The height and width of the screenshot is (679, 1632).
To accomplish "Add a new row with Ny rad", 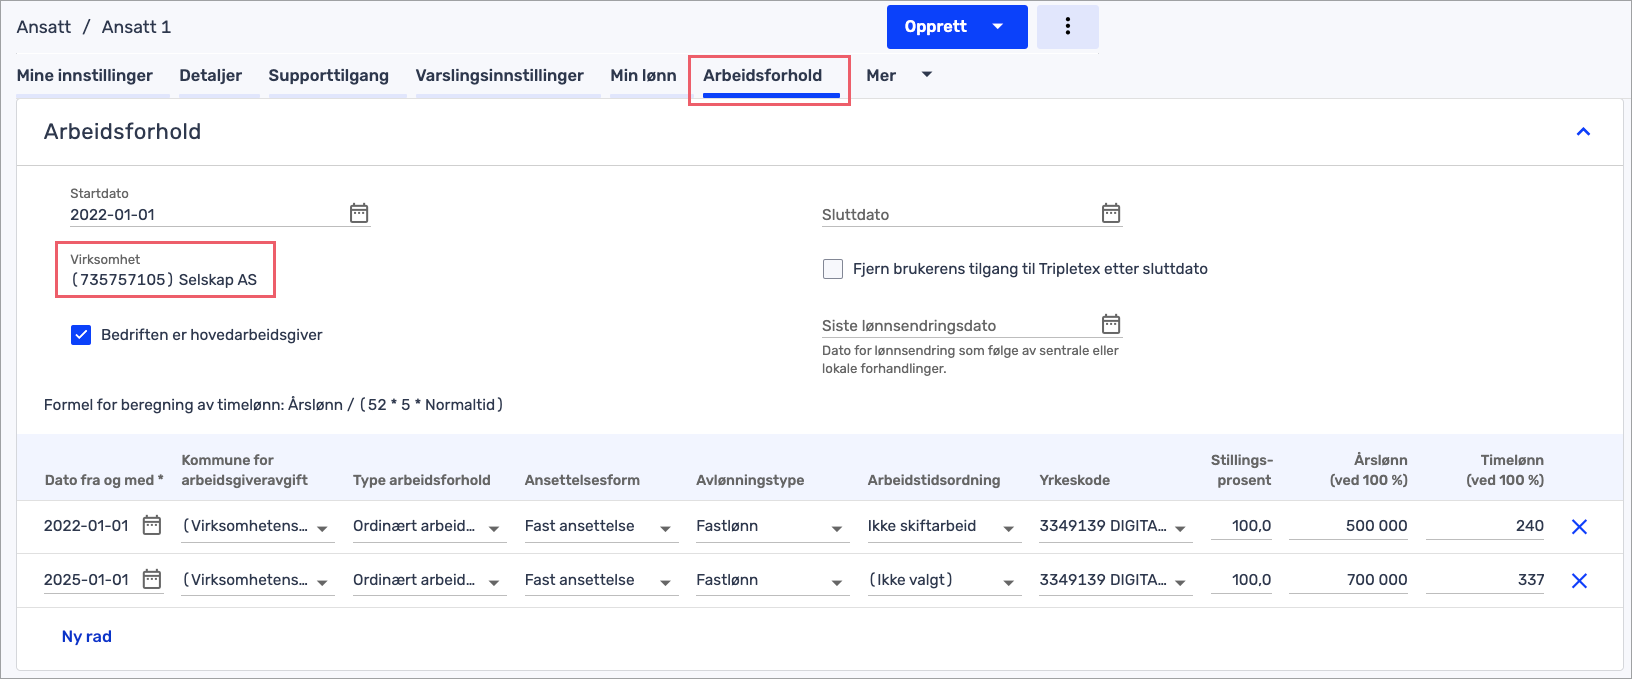I will (x=87, y=636).
